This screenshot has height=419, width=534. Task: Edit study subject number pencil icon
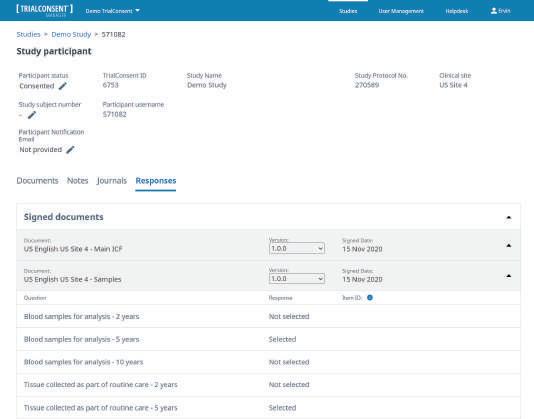32,115
